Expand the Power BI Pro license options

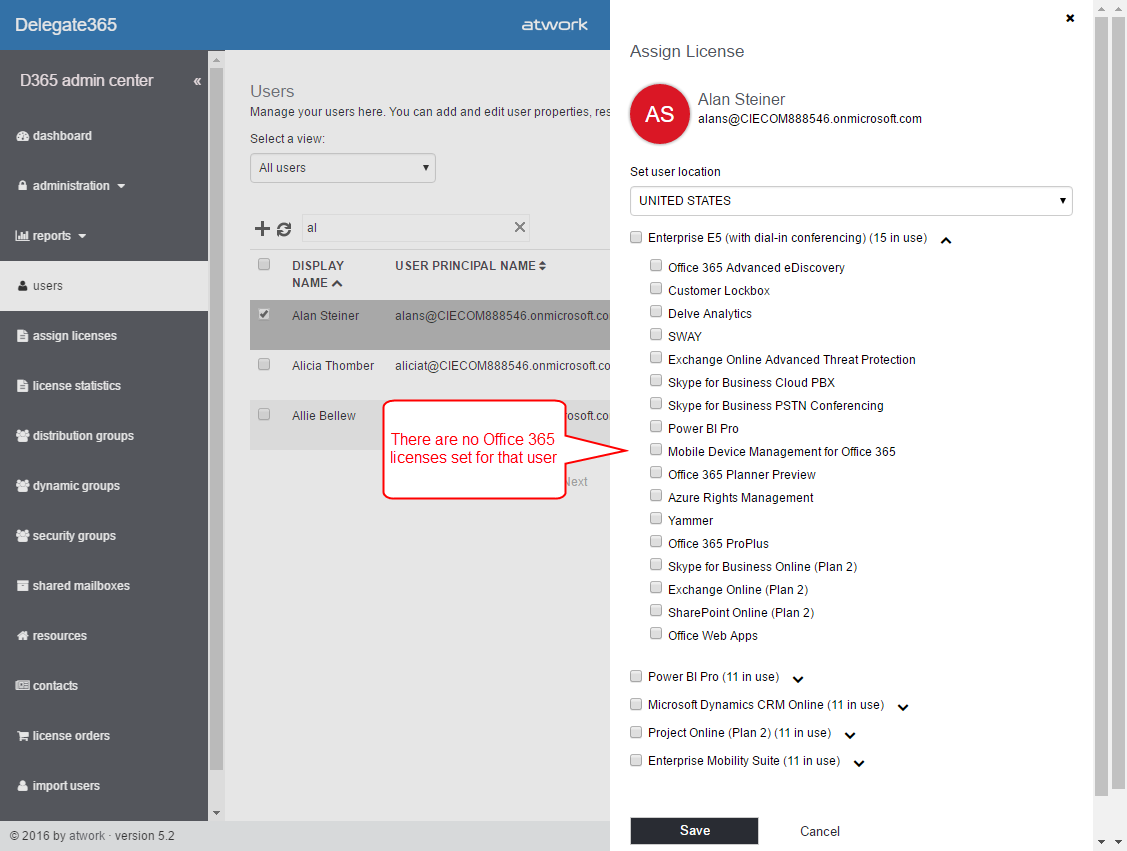[798, 679]
